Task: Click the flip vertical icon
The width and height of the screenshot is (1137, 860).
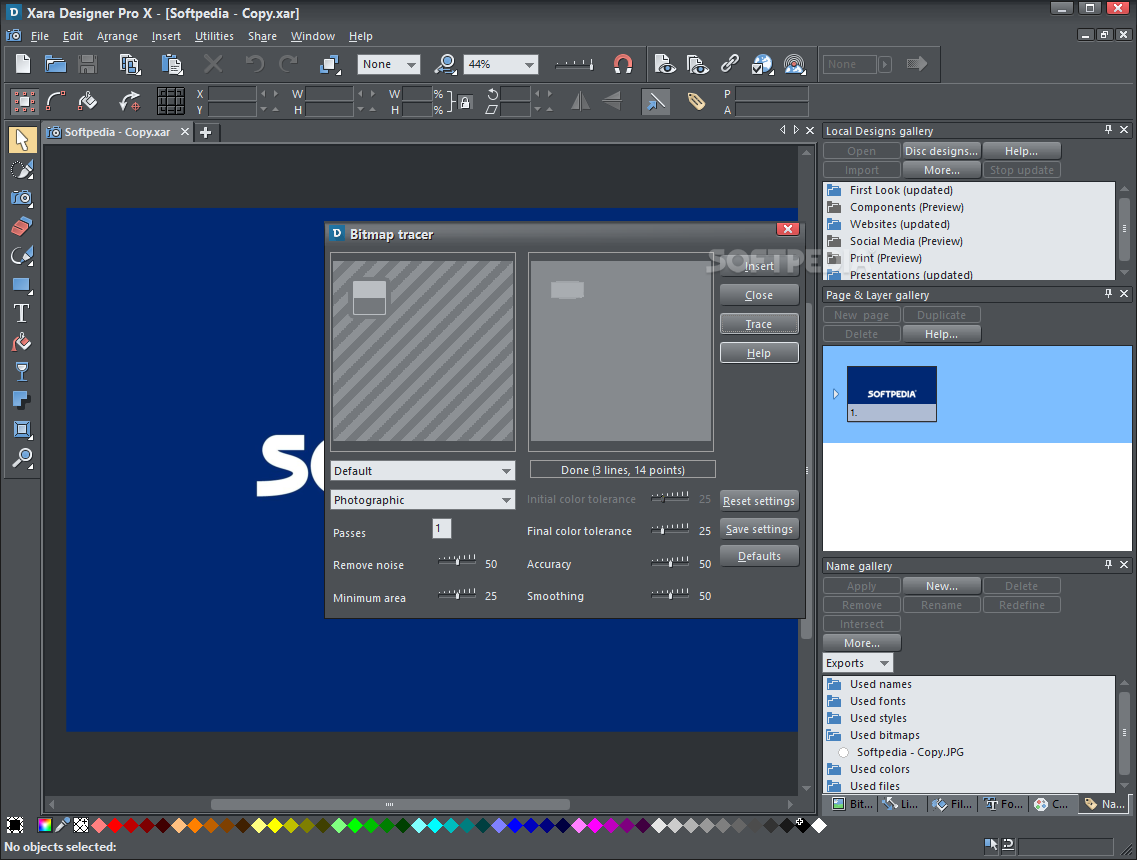Action: (612, 101)
